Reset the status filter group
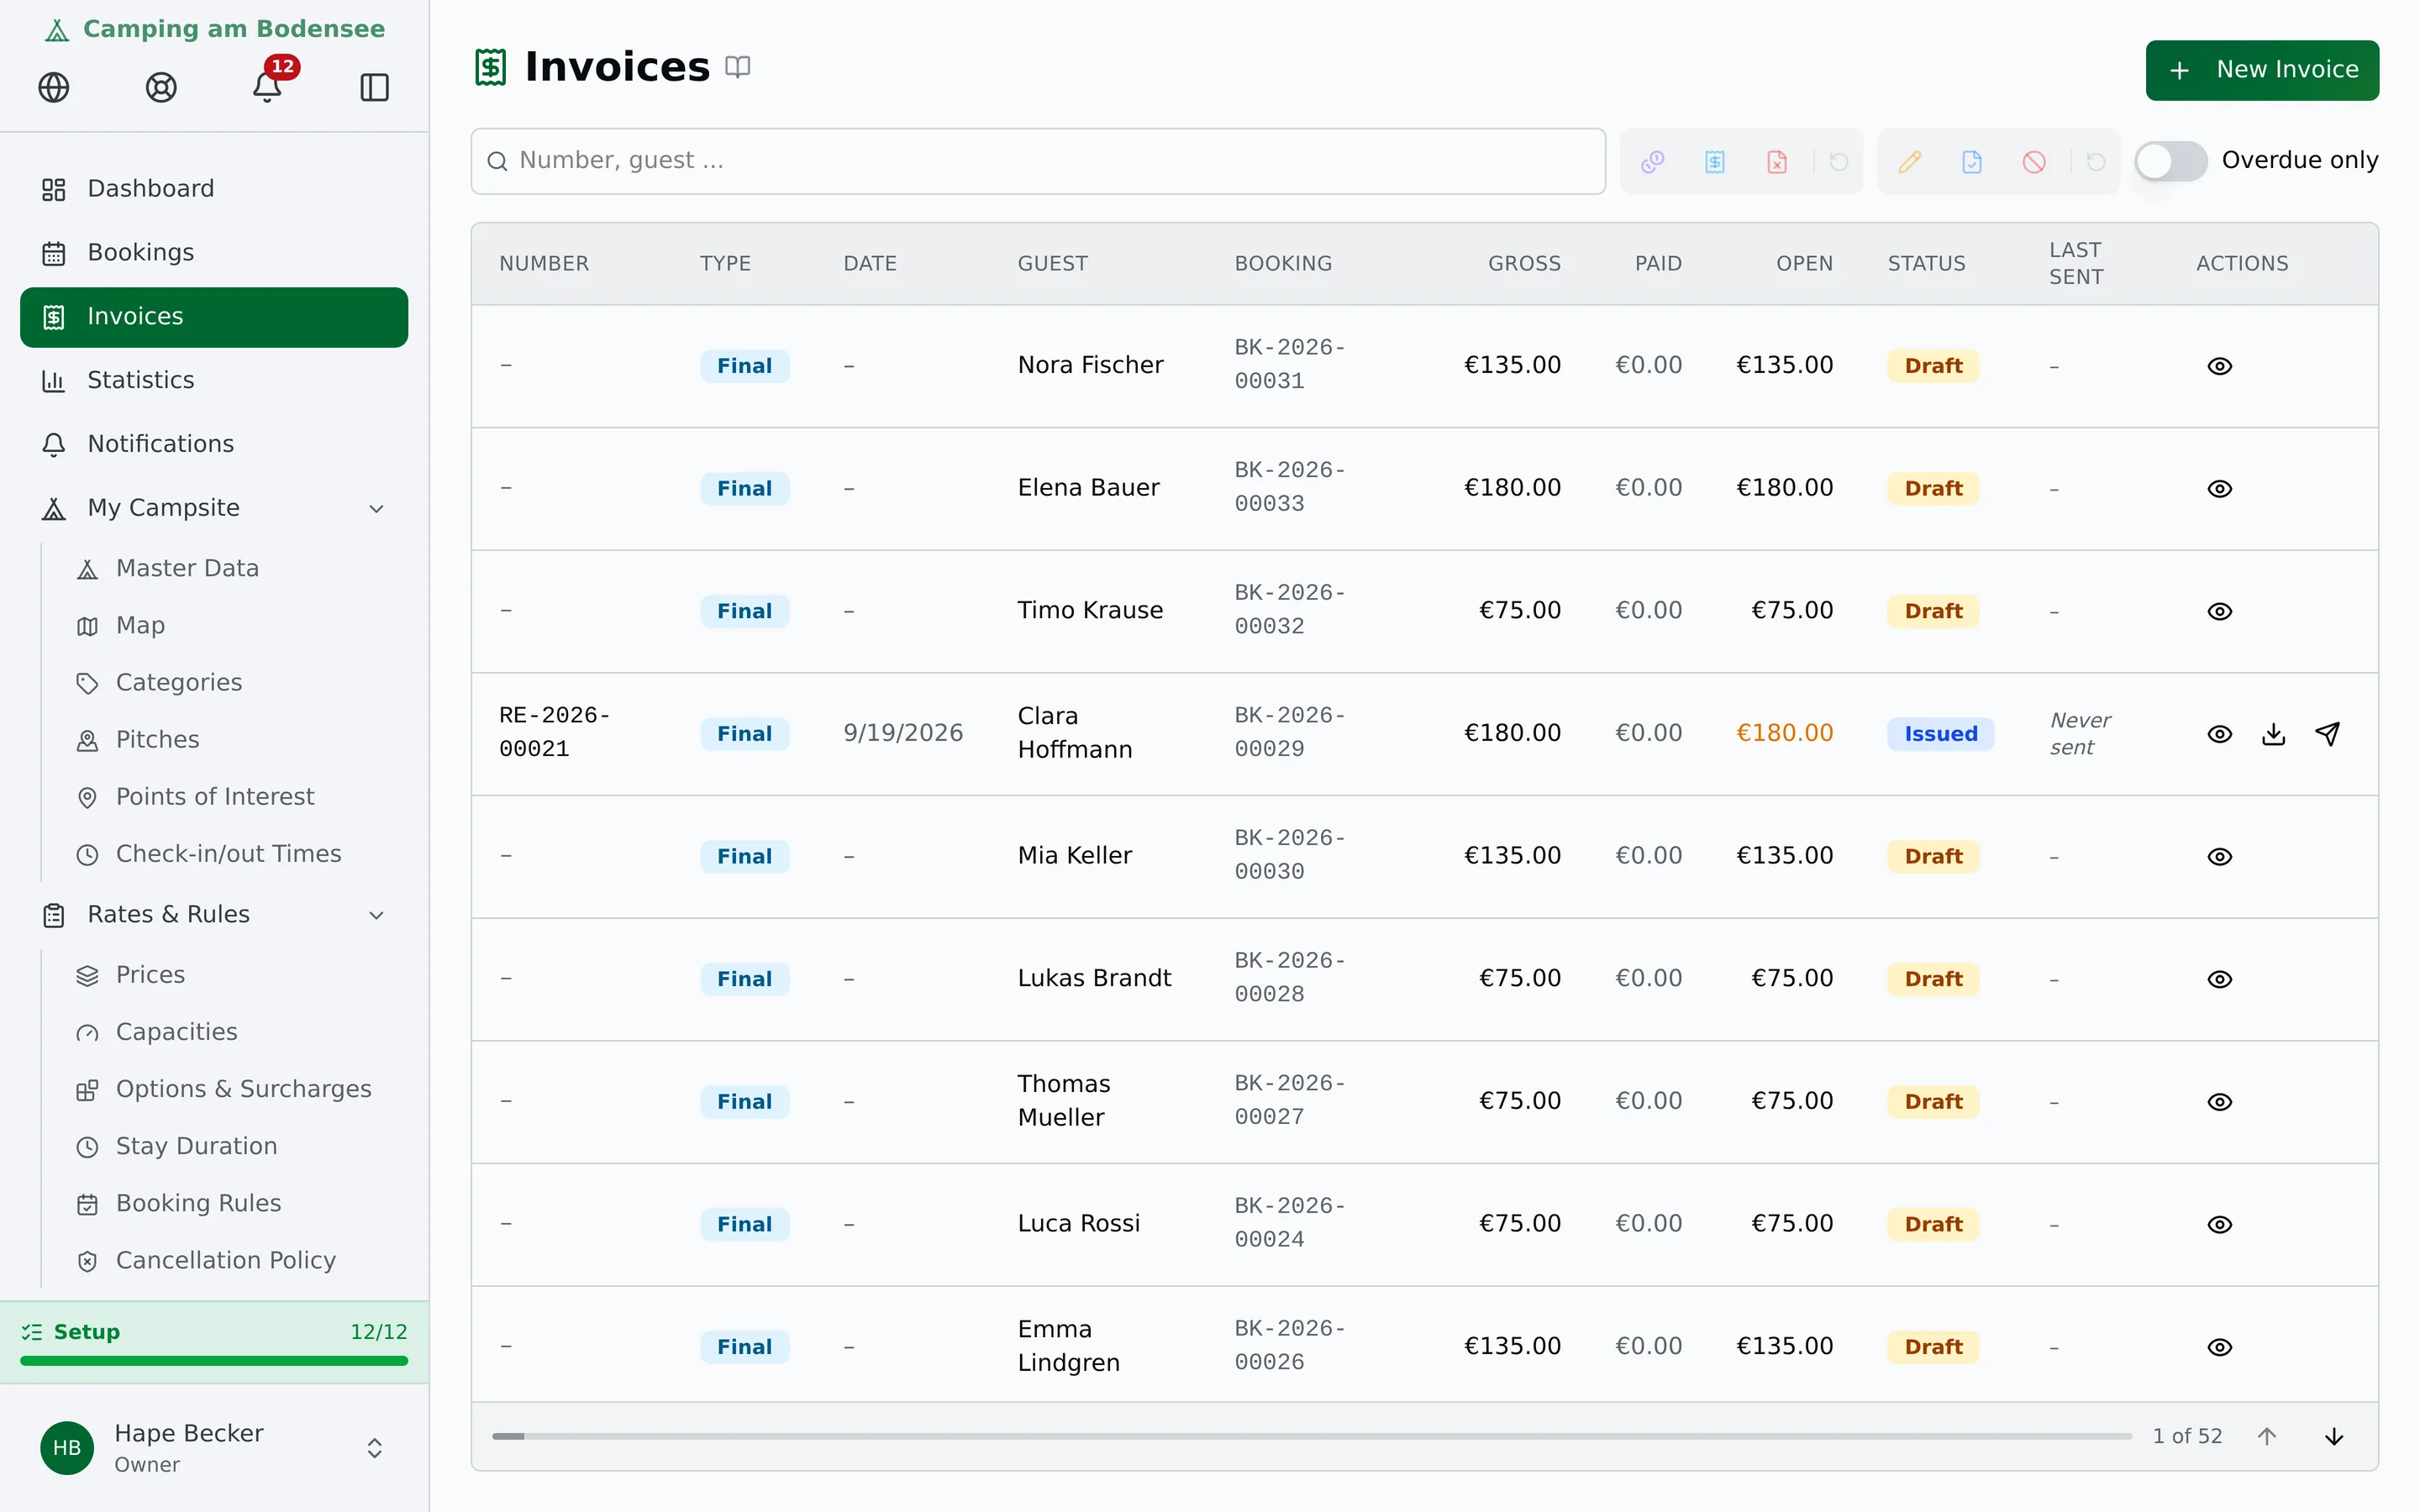 (2096, 161)
